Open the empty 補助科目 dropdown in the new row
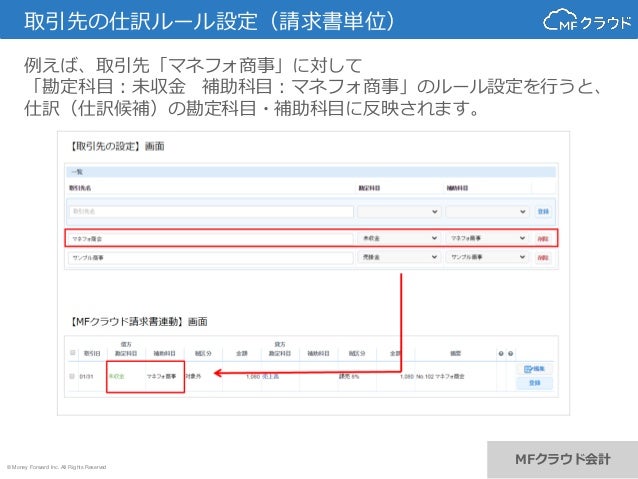Viewport: 638px width, 479px height. point(487,212)
